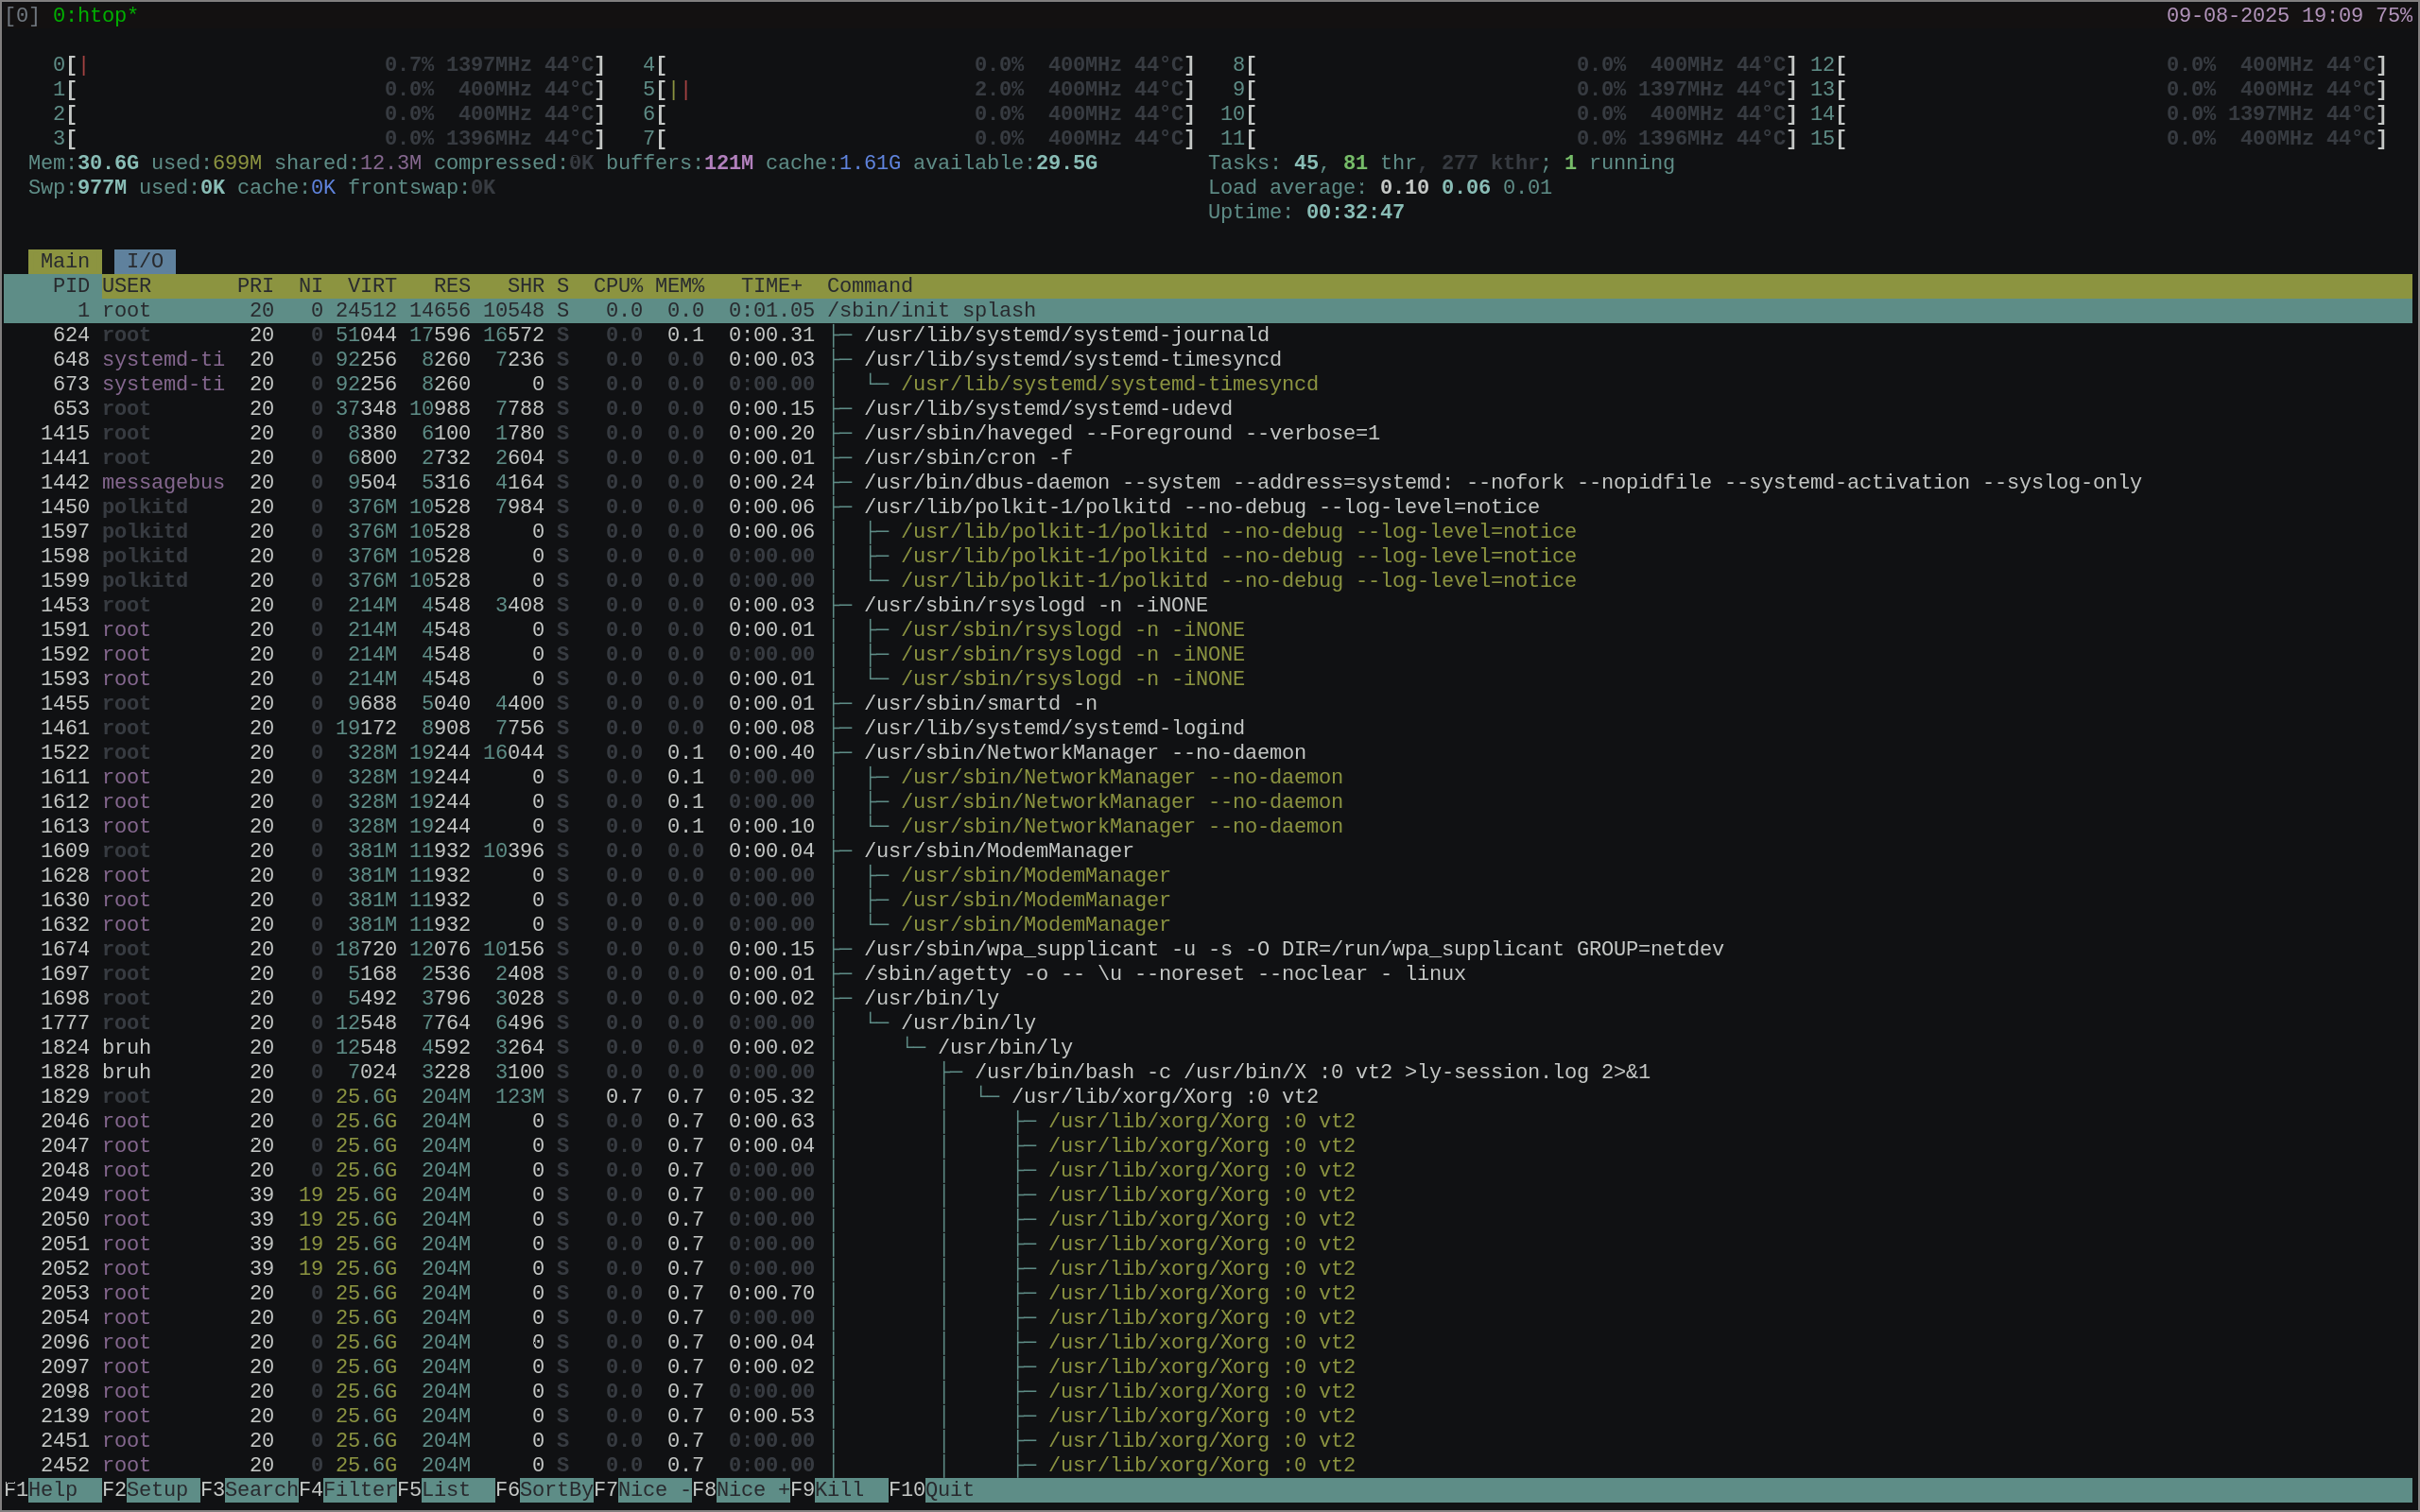Click the CPU 0 usage meter
The height and width of the screenshot is (1512, 2420).
(x=300, y=63)
